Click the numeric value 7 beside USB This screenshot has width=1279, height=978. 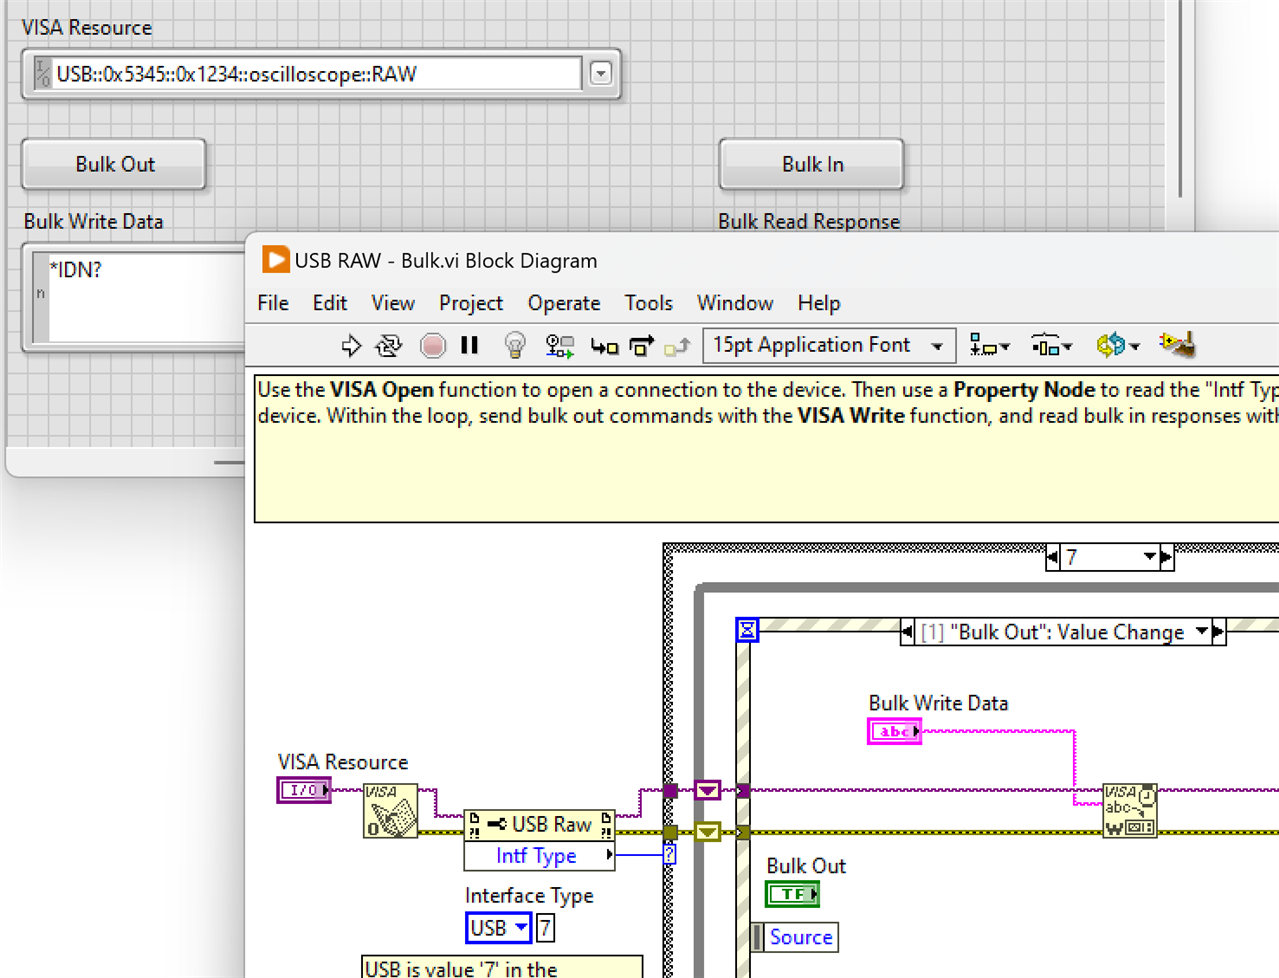(x=545, y=928)
